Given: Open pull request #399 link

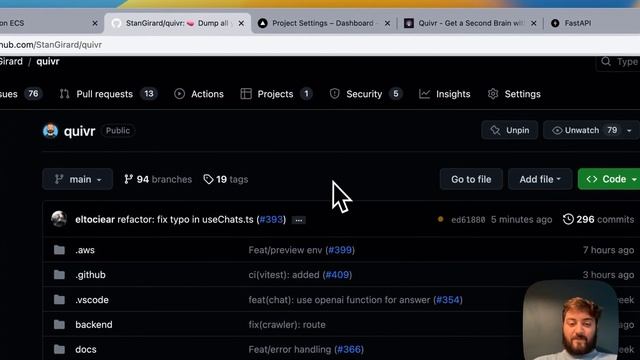Looking at the screenshot, I should (340, 250).
